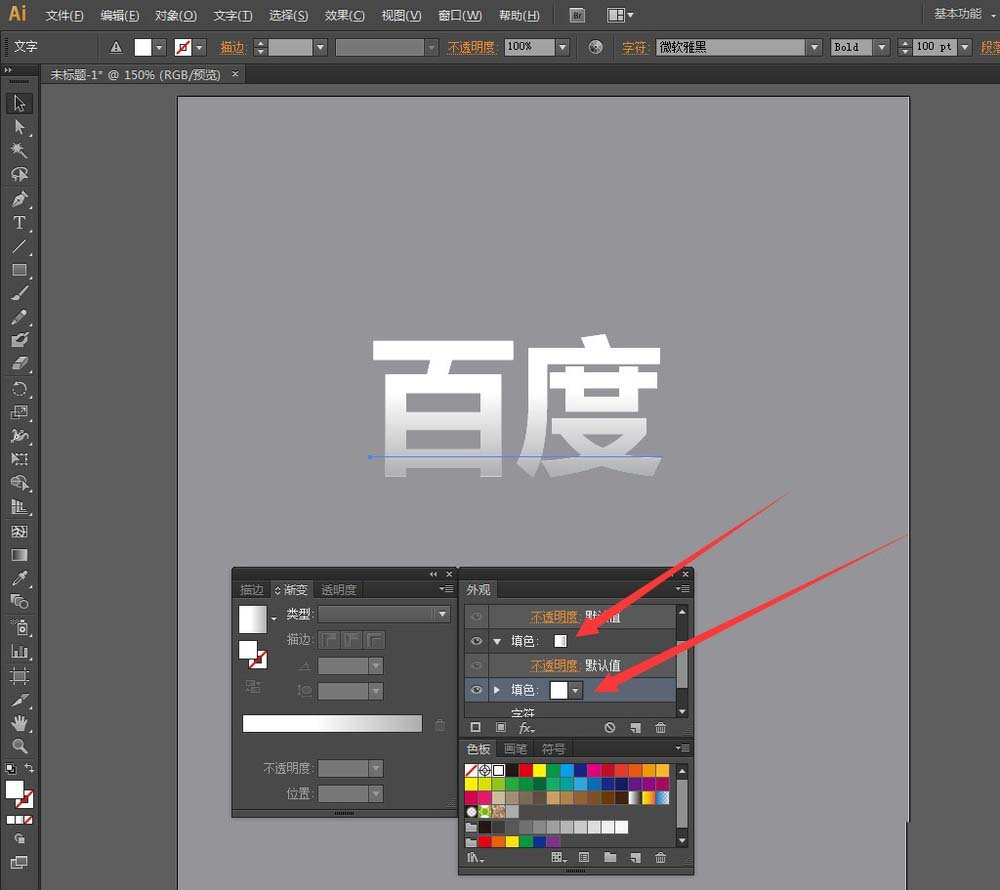Select the Rectangle tool
The width and height of the screenshot is (1000, 890).
point(19,270)
